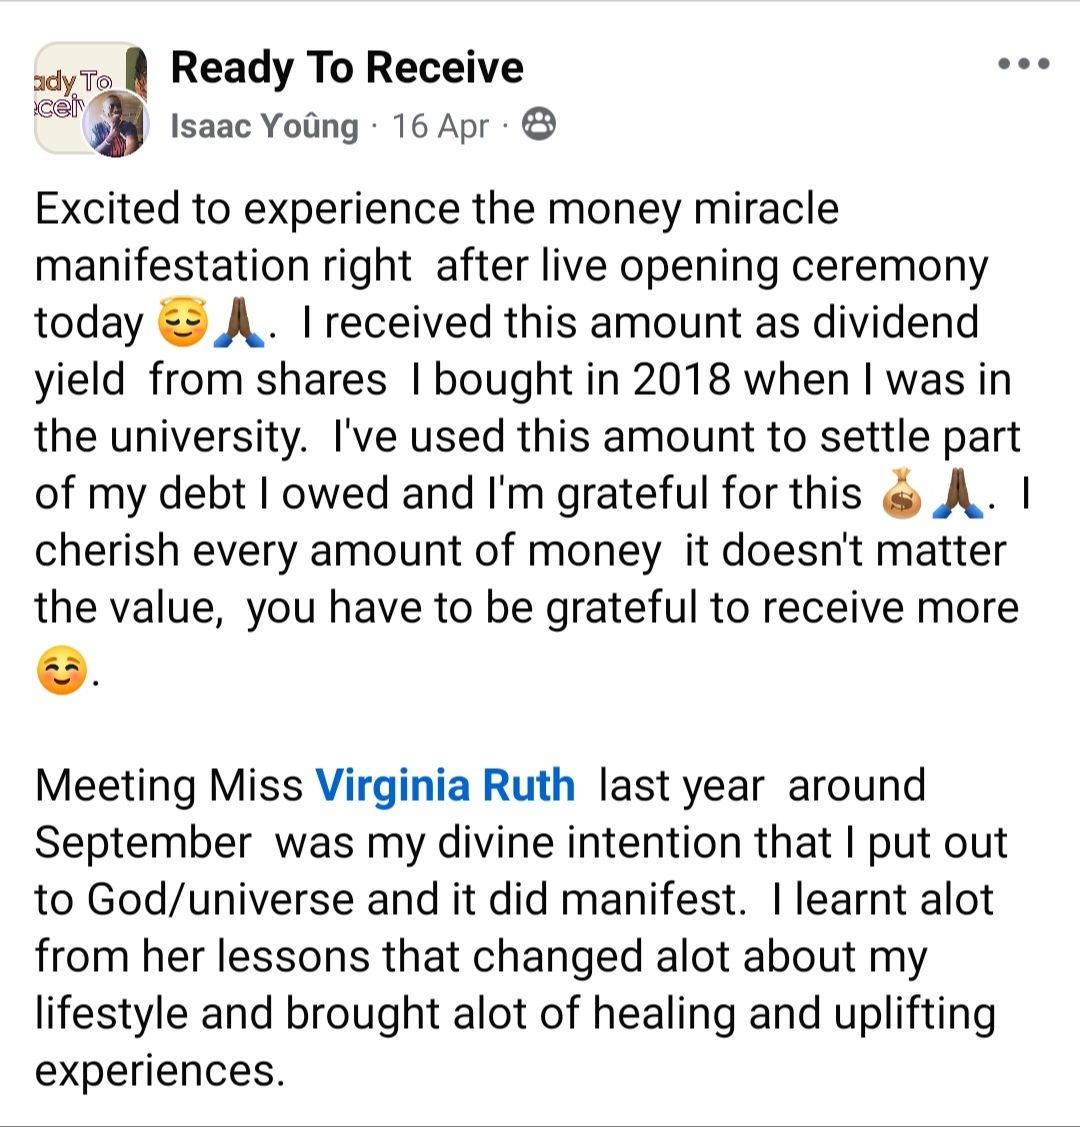Open Virginia Ruth's tagged profile link
1080x1127 pixels.
446,786
